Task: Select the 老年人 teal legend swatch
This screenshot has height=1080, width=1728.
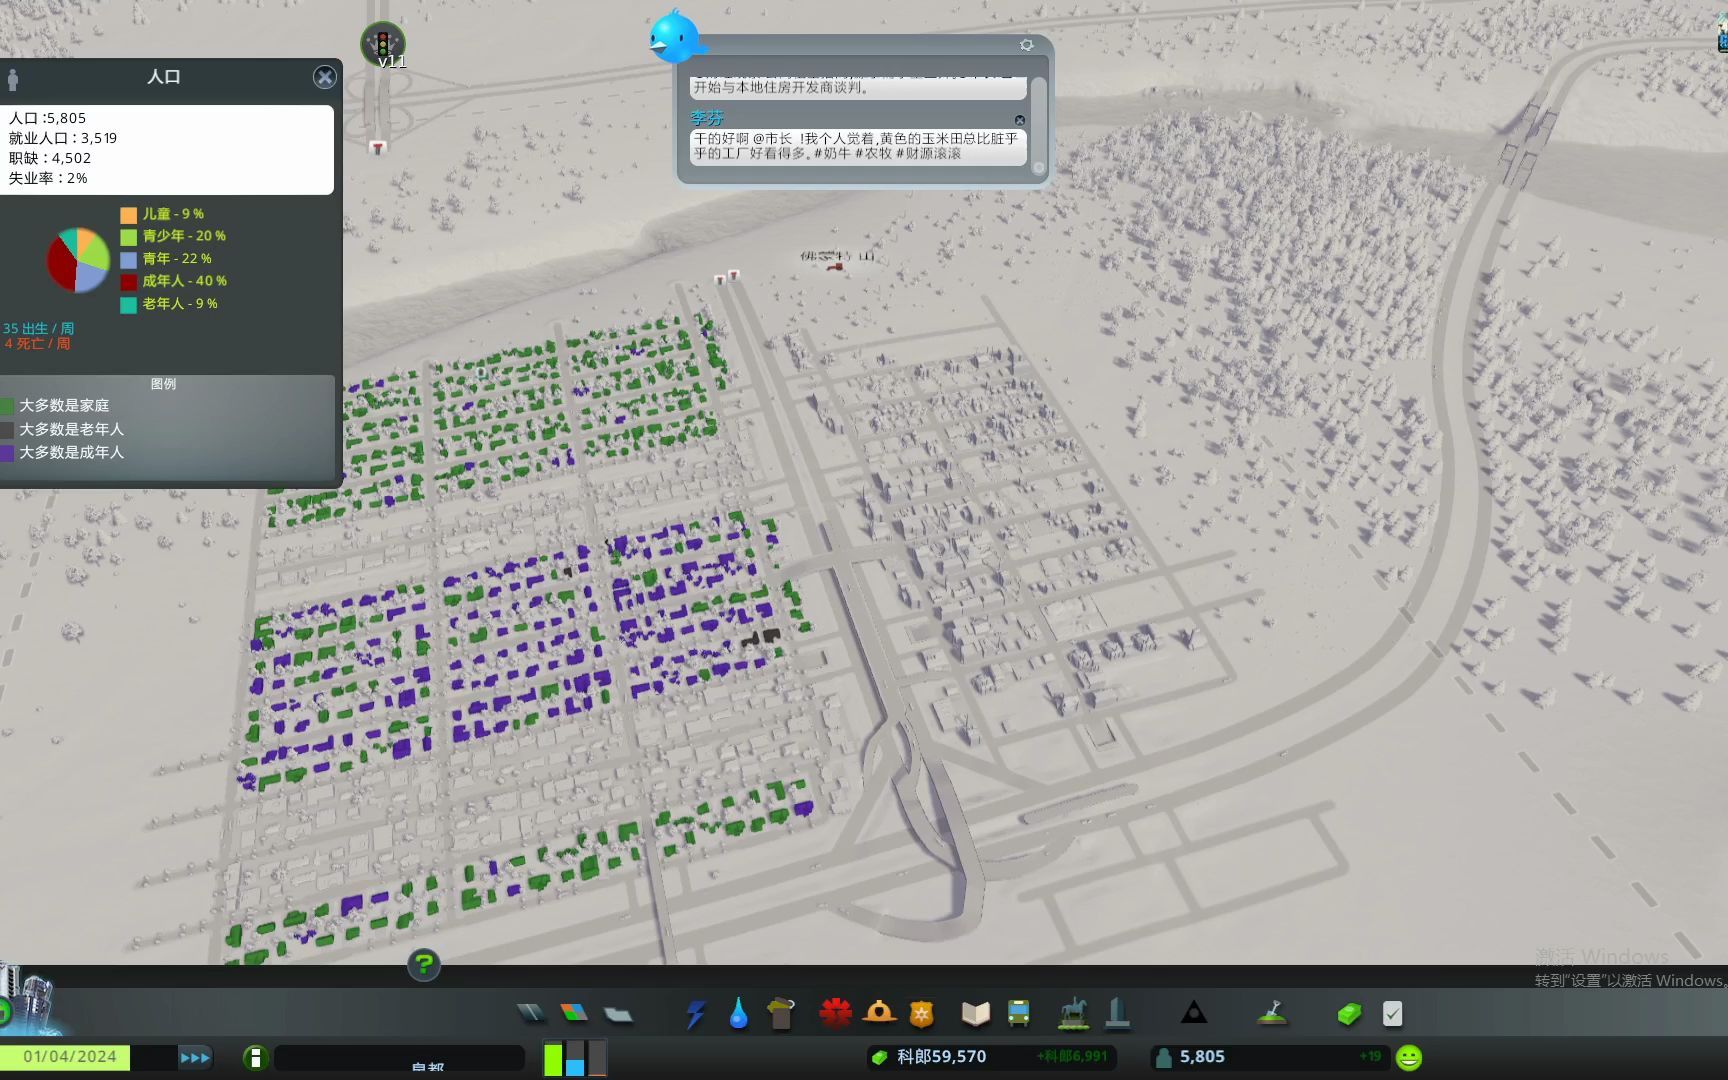Action: coord(128,304)
